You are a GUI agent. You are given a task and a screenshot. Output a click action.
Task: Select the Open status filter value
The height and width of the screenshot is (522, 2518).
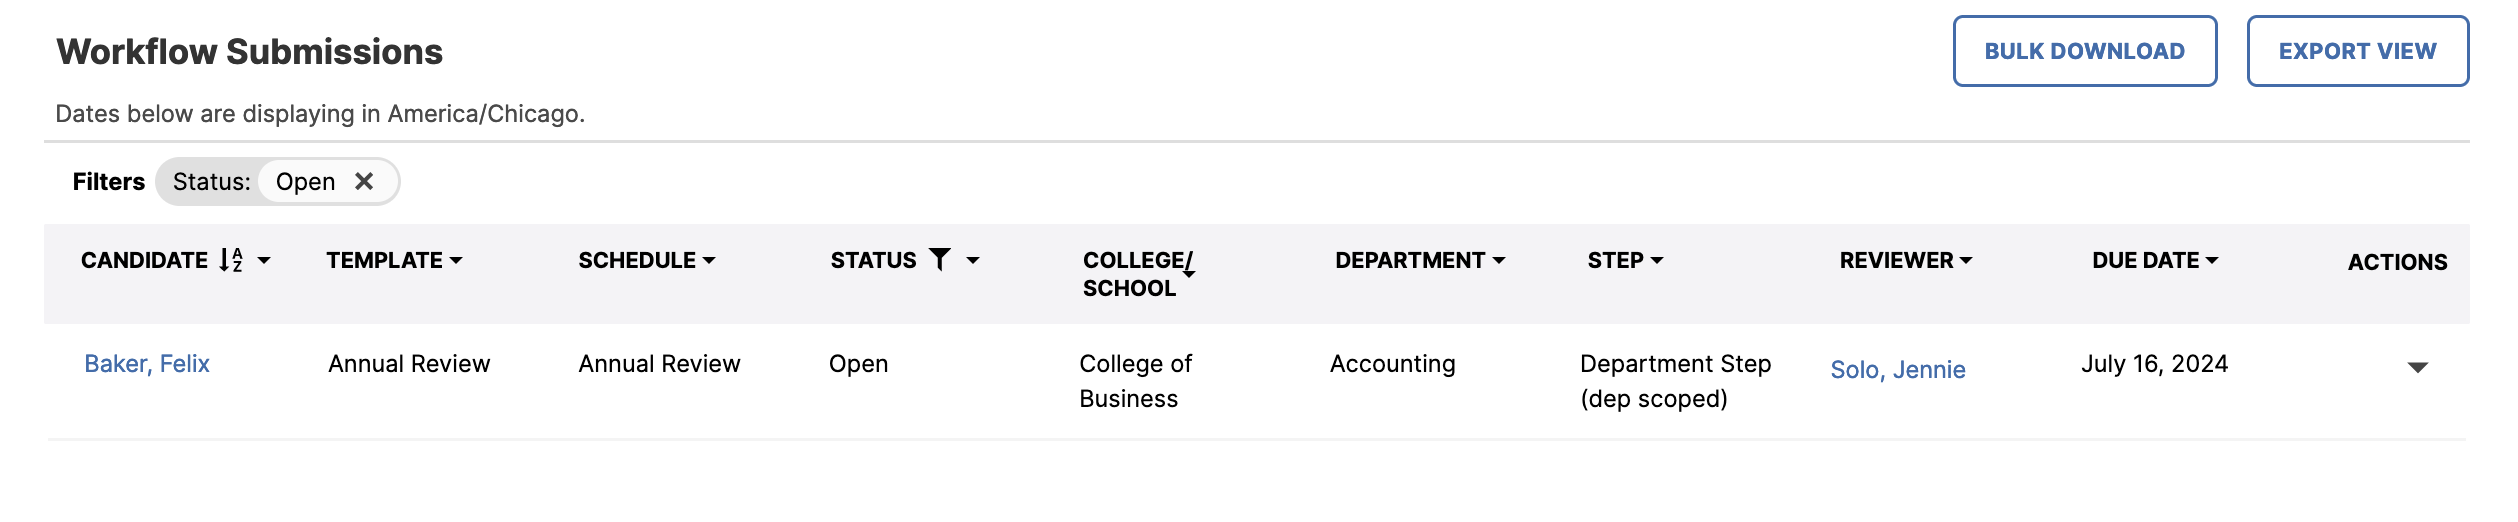305,181
